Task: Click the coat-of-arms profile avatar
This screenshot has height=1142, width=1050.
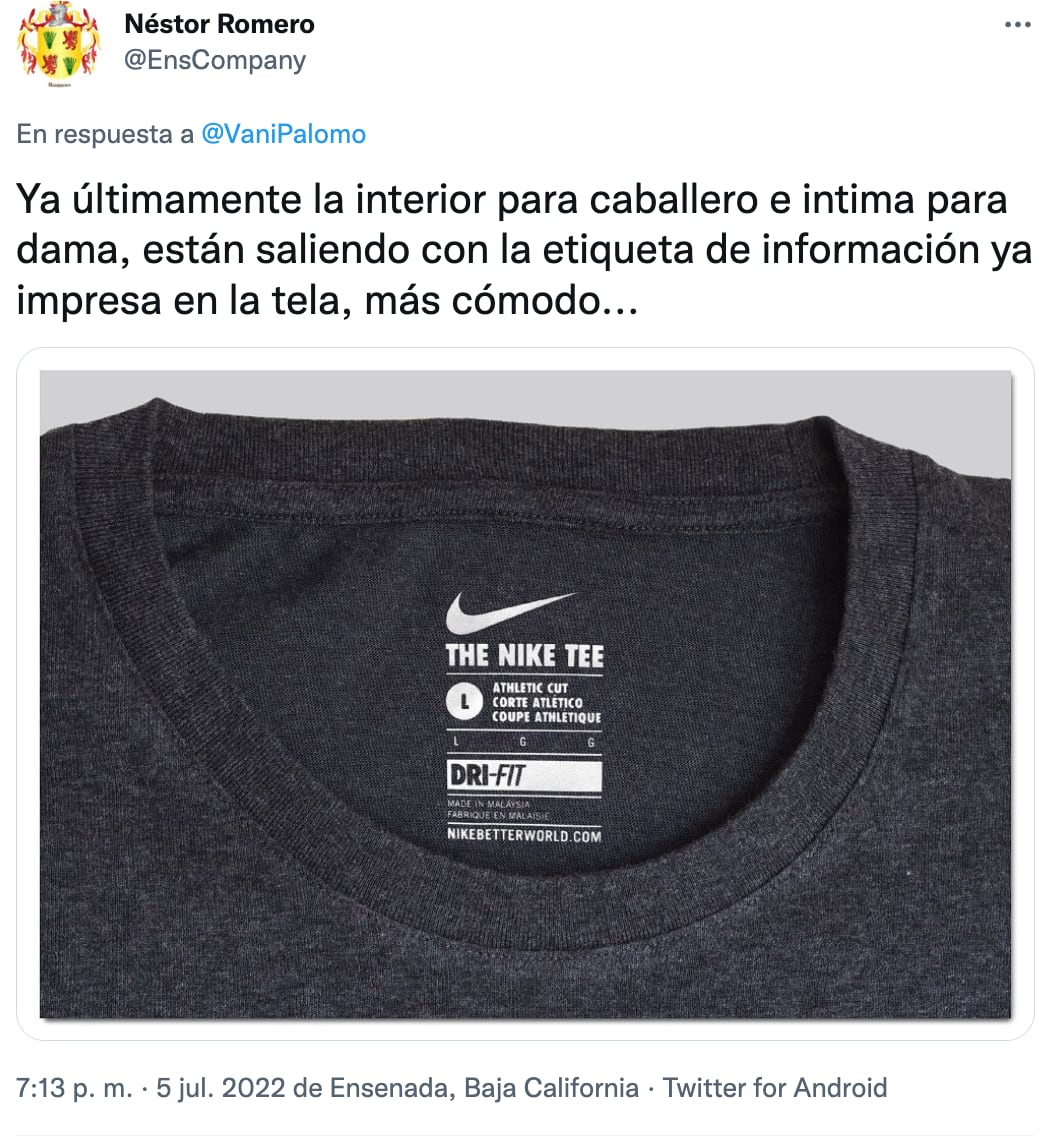Action: click(x=58, y=44)
